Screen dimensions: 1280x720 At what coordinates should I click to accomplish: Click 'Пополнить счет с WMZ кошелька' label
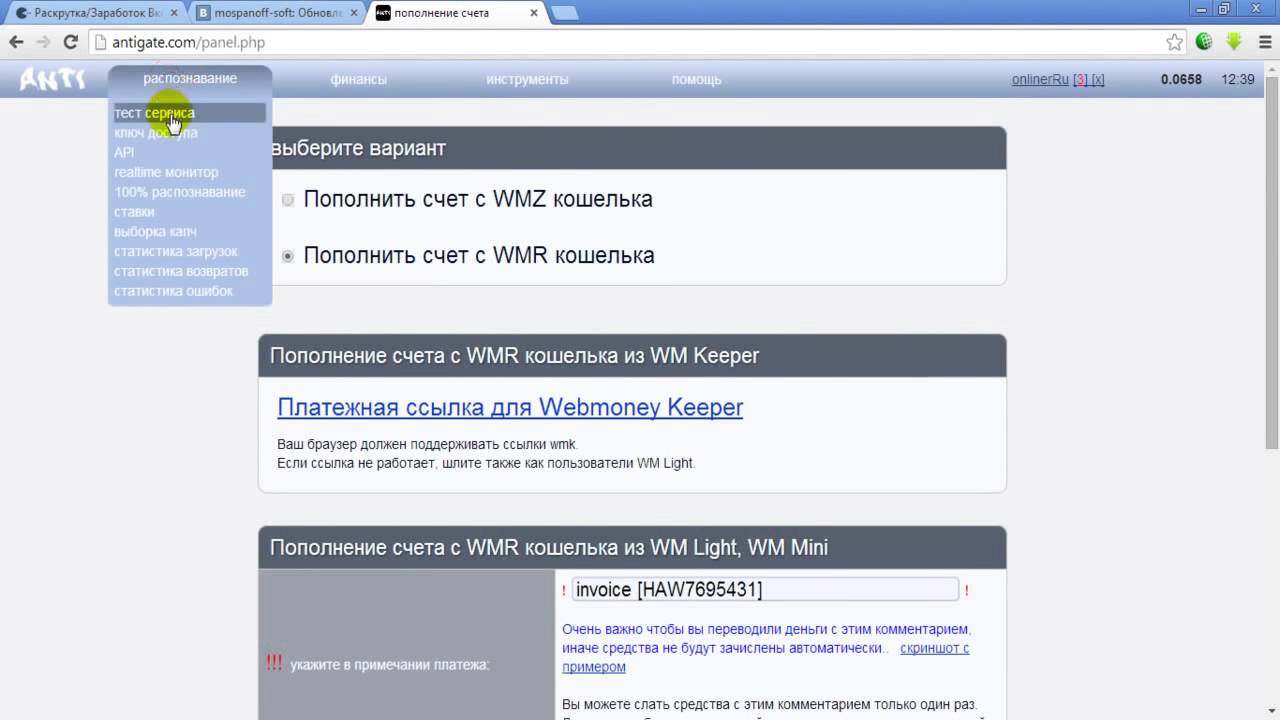click(478, 199)
